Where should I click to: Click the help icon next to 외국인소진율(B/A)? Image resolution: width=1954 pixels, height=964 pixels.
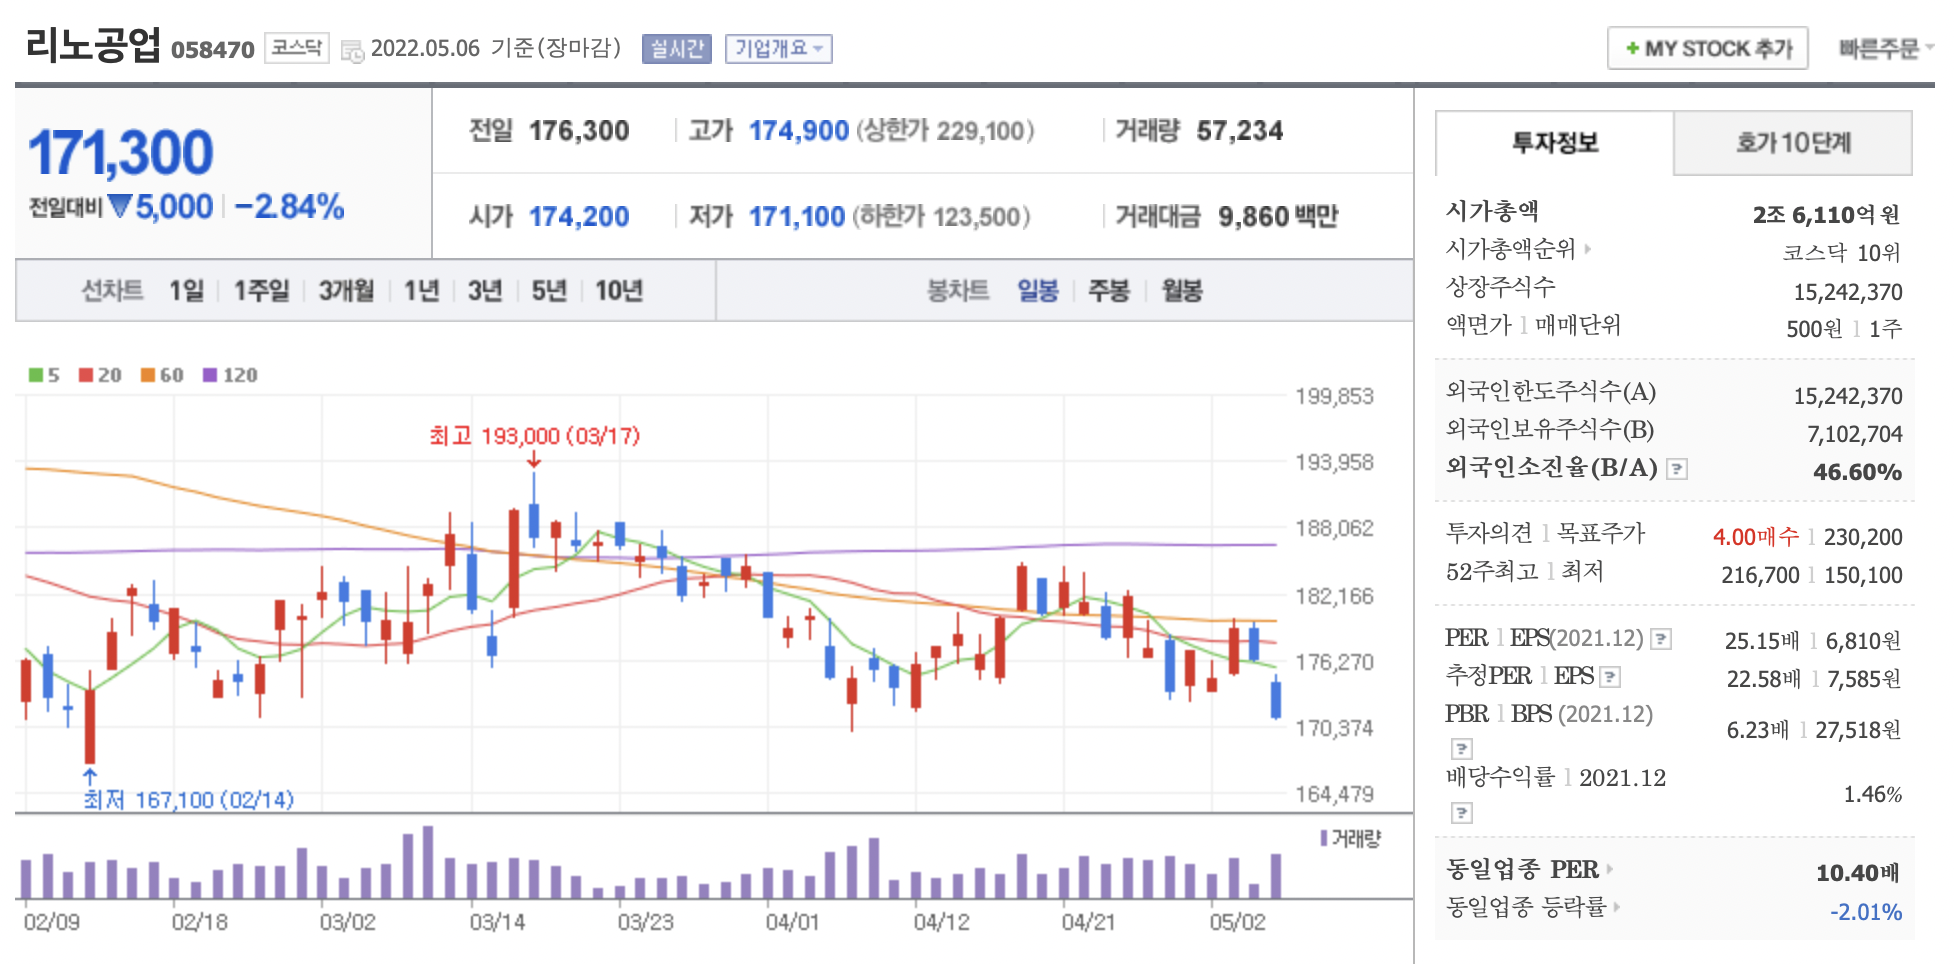point(1677,469)
